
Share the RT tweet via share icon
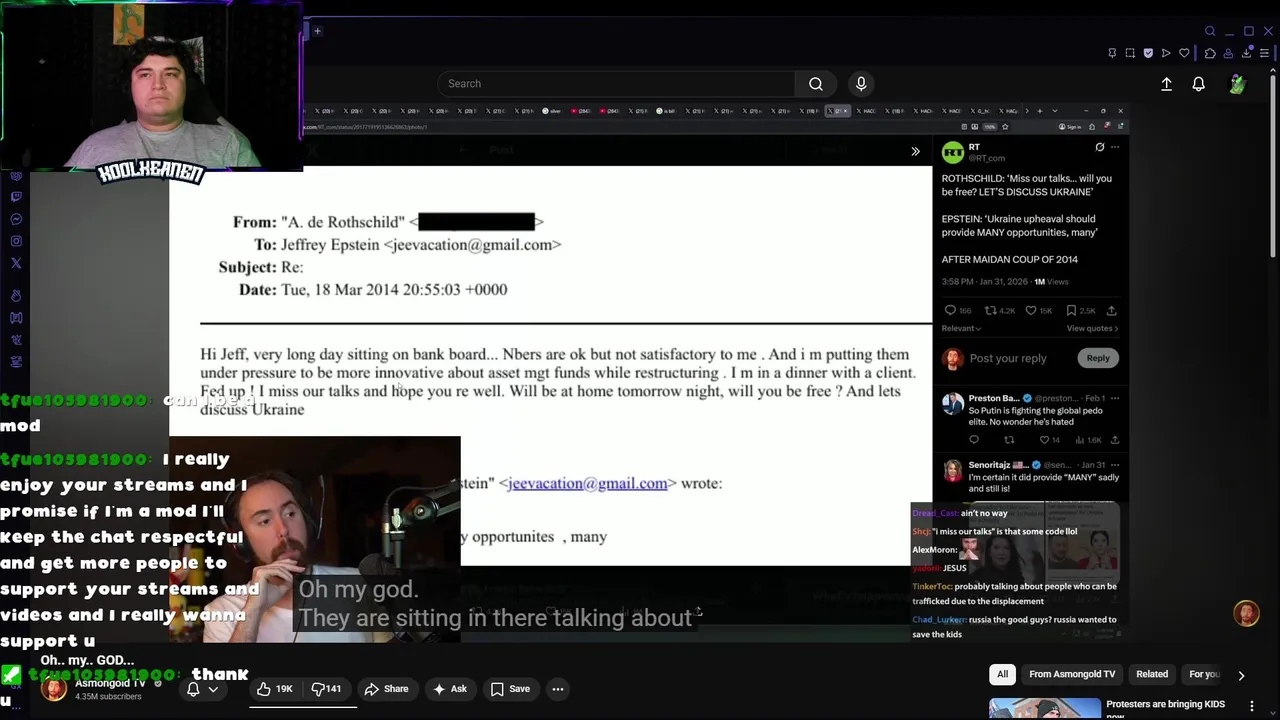1111,311
